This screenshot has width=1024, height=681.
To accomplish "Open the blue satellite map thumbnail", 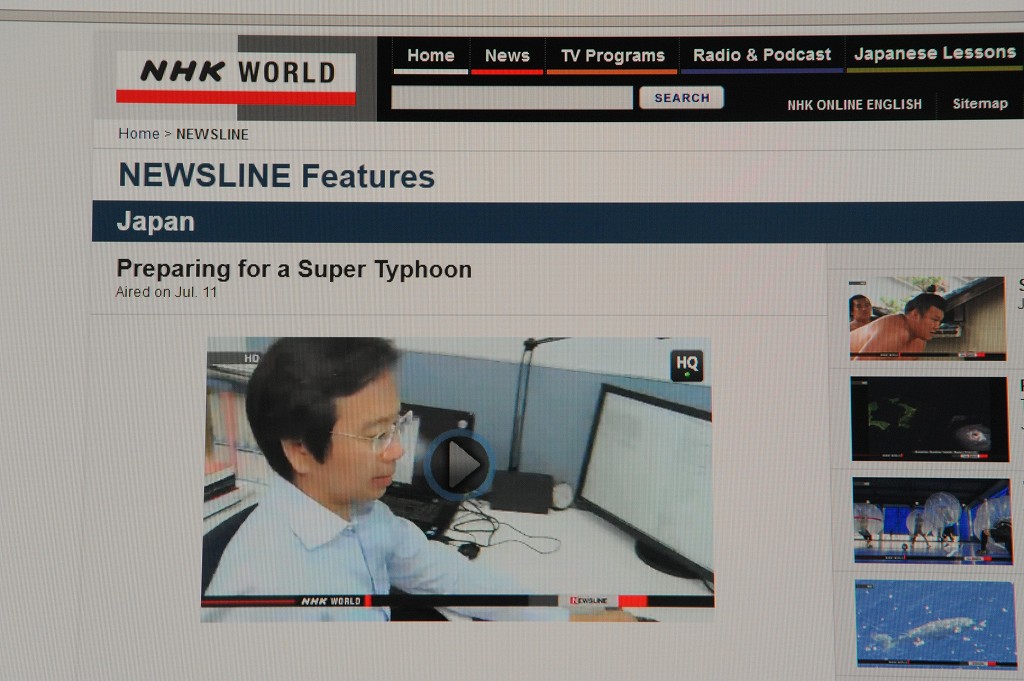I will [934, 624].
